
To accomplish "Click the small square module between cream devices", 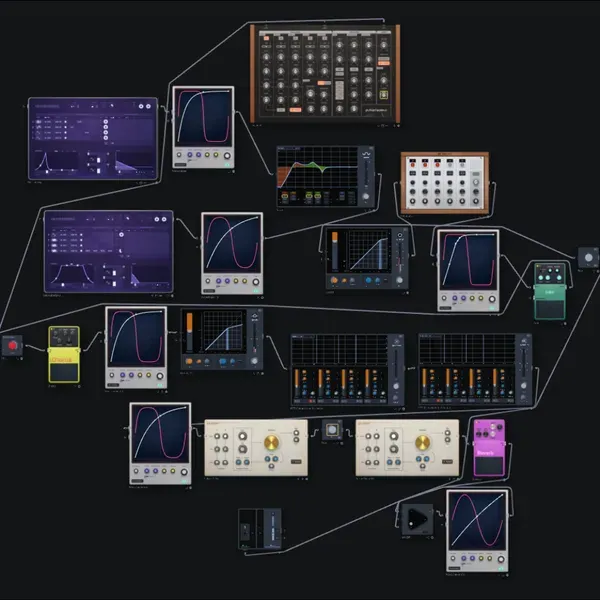I will click(332, 430).
